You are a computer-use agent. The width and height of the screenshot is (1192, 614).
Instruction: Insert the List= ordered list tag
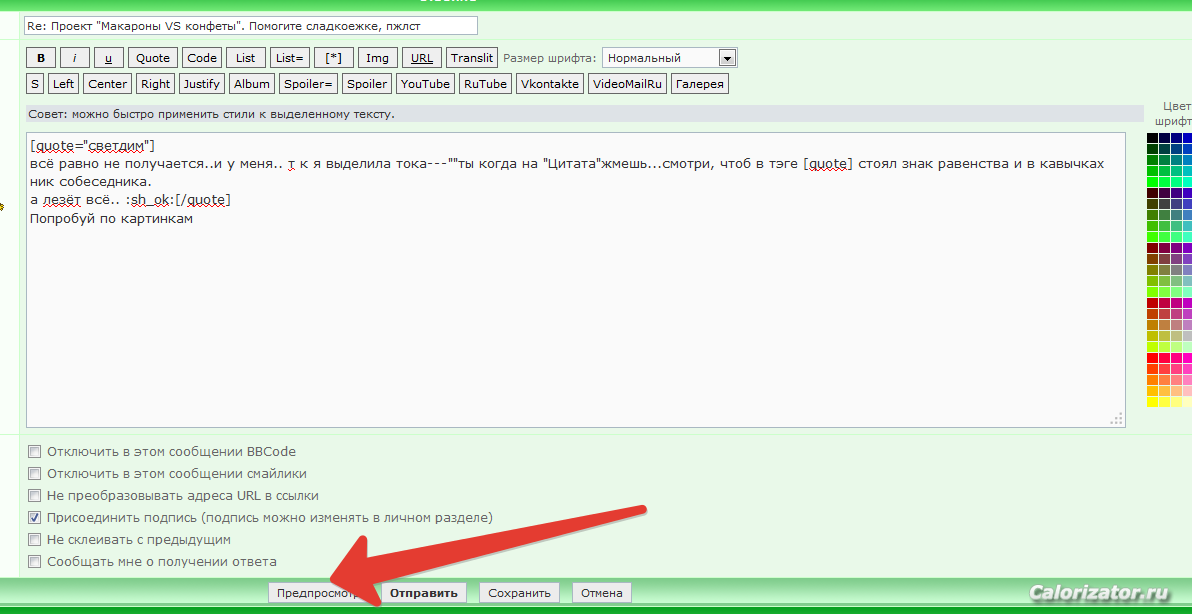click(x=290, y=58)
